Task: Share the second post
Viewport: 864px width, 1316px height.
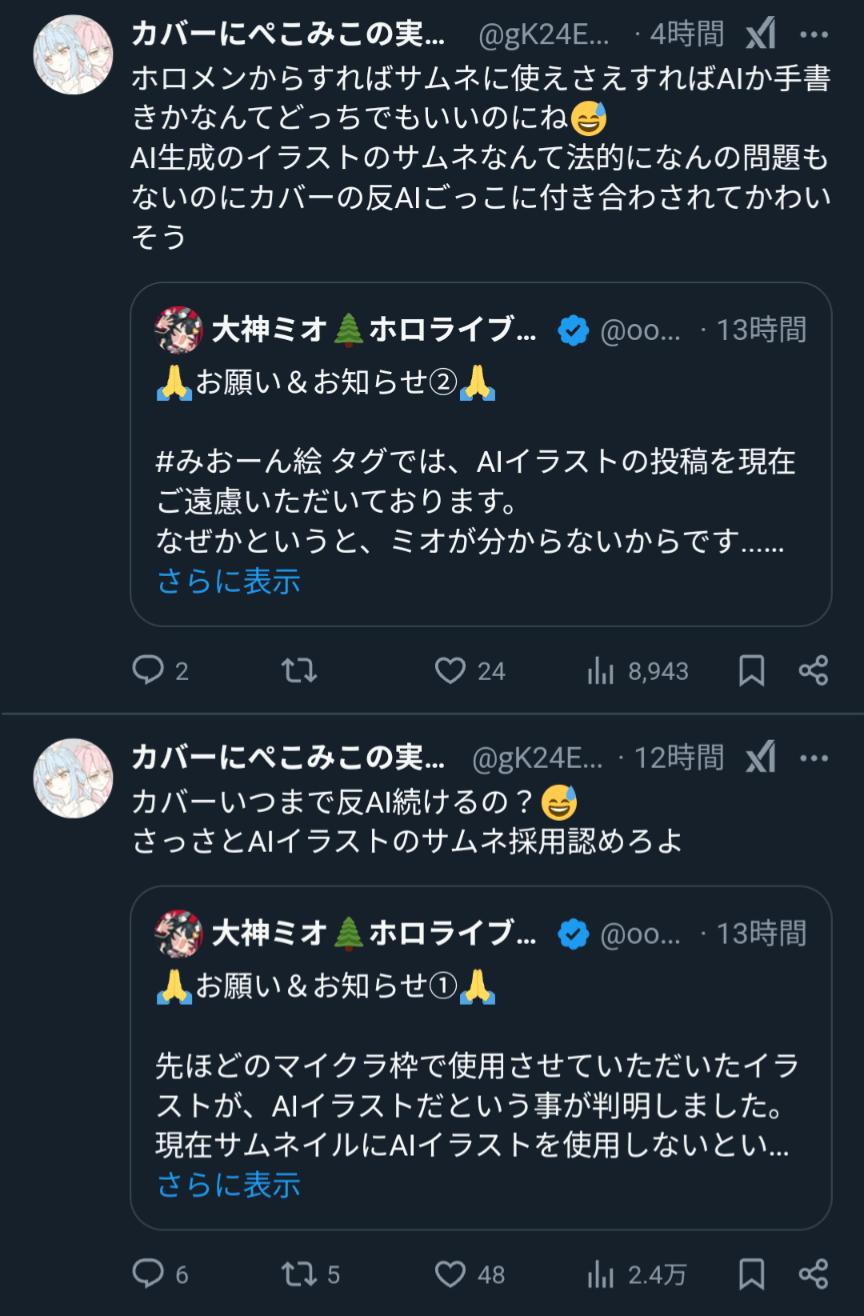Action: point(814,1274)
